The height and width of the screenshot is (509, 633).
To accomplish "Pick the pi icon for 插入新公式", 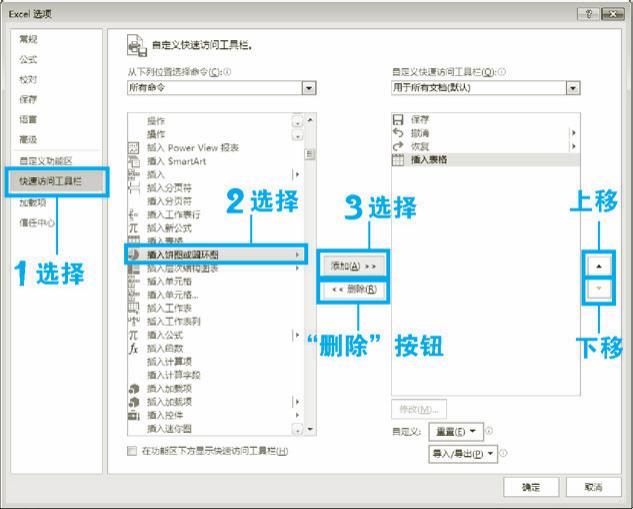I will (x=133, y=228).
